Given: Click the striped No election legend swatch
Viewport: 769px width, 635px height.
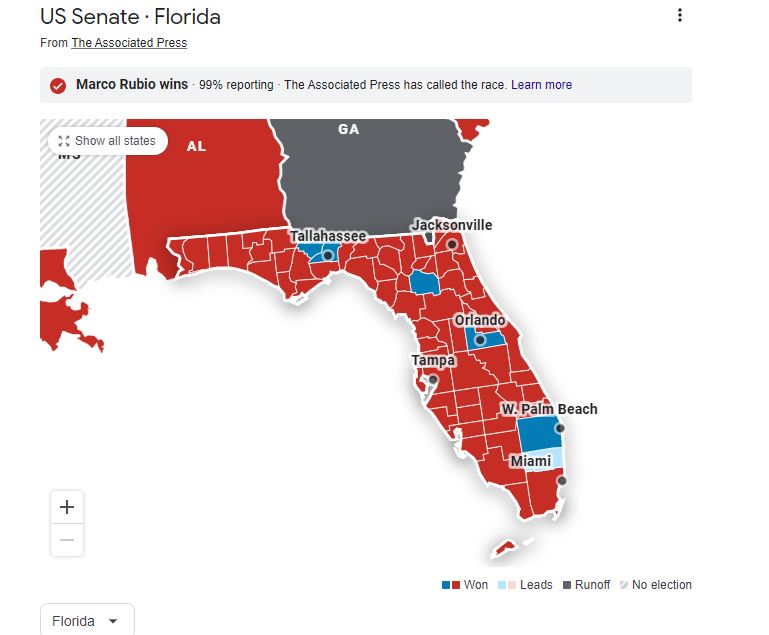Looking at the screenshot, I should click(x=625, y=585).
